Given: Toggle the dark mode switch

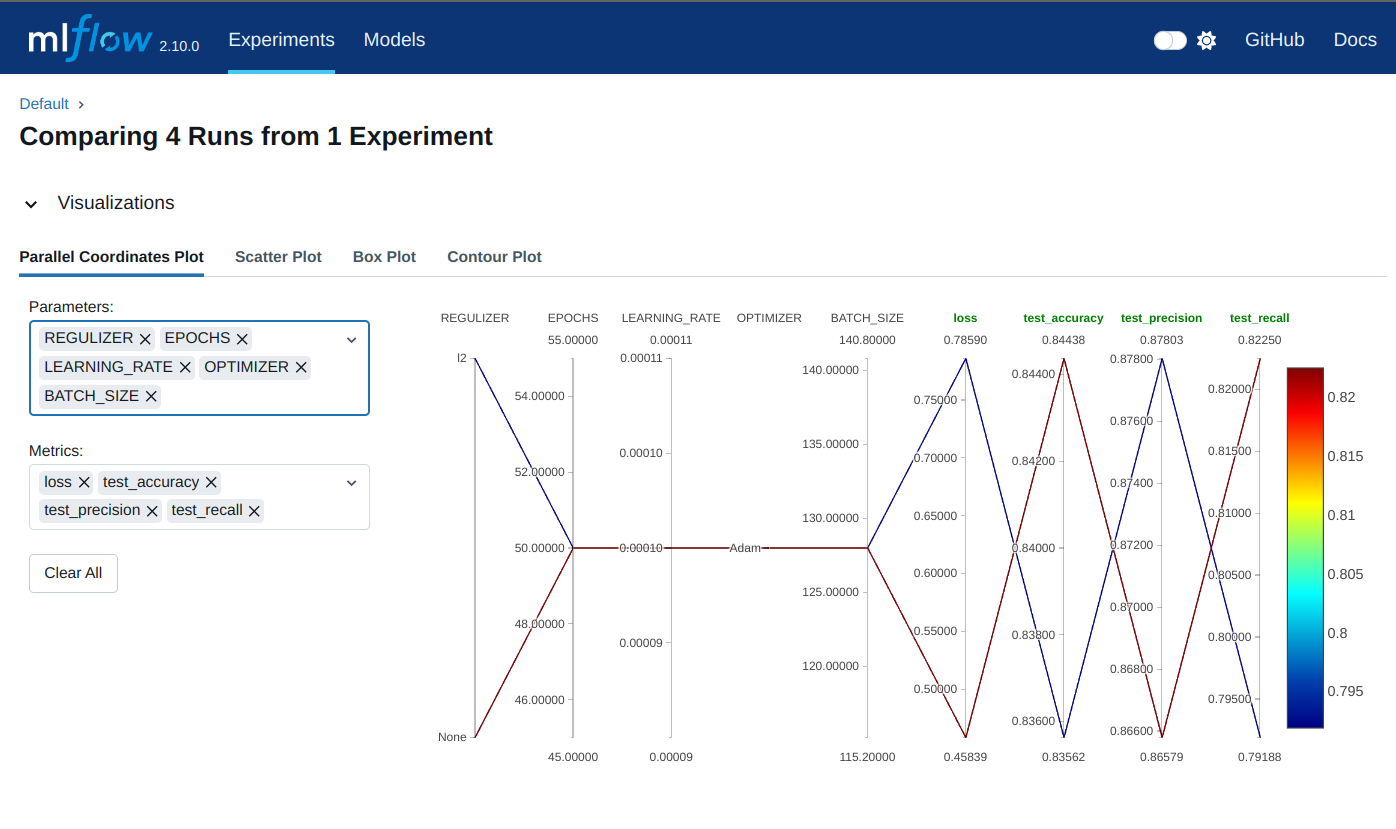Looking at the screenshot, I should 1169,40.
